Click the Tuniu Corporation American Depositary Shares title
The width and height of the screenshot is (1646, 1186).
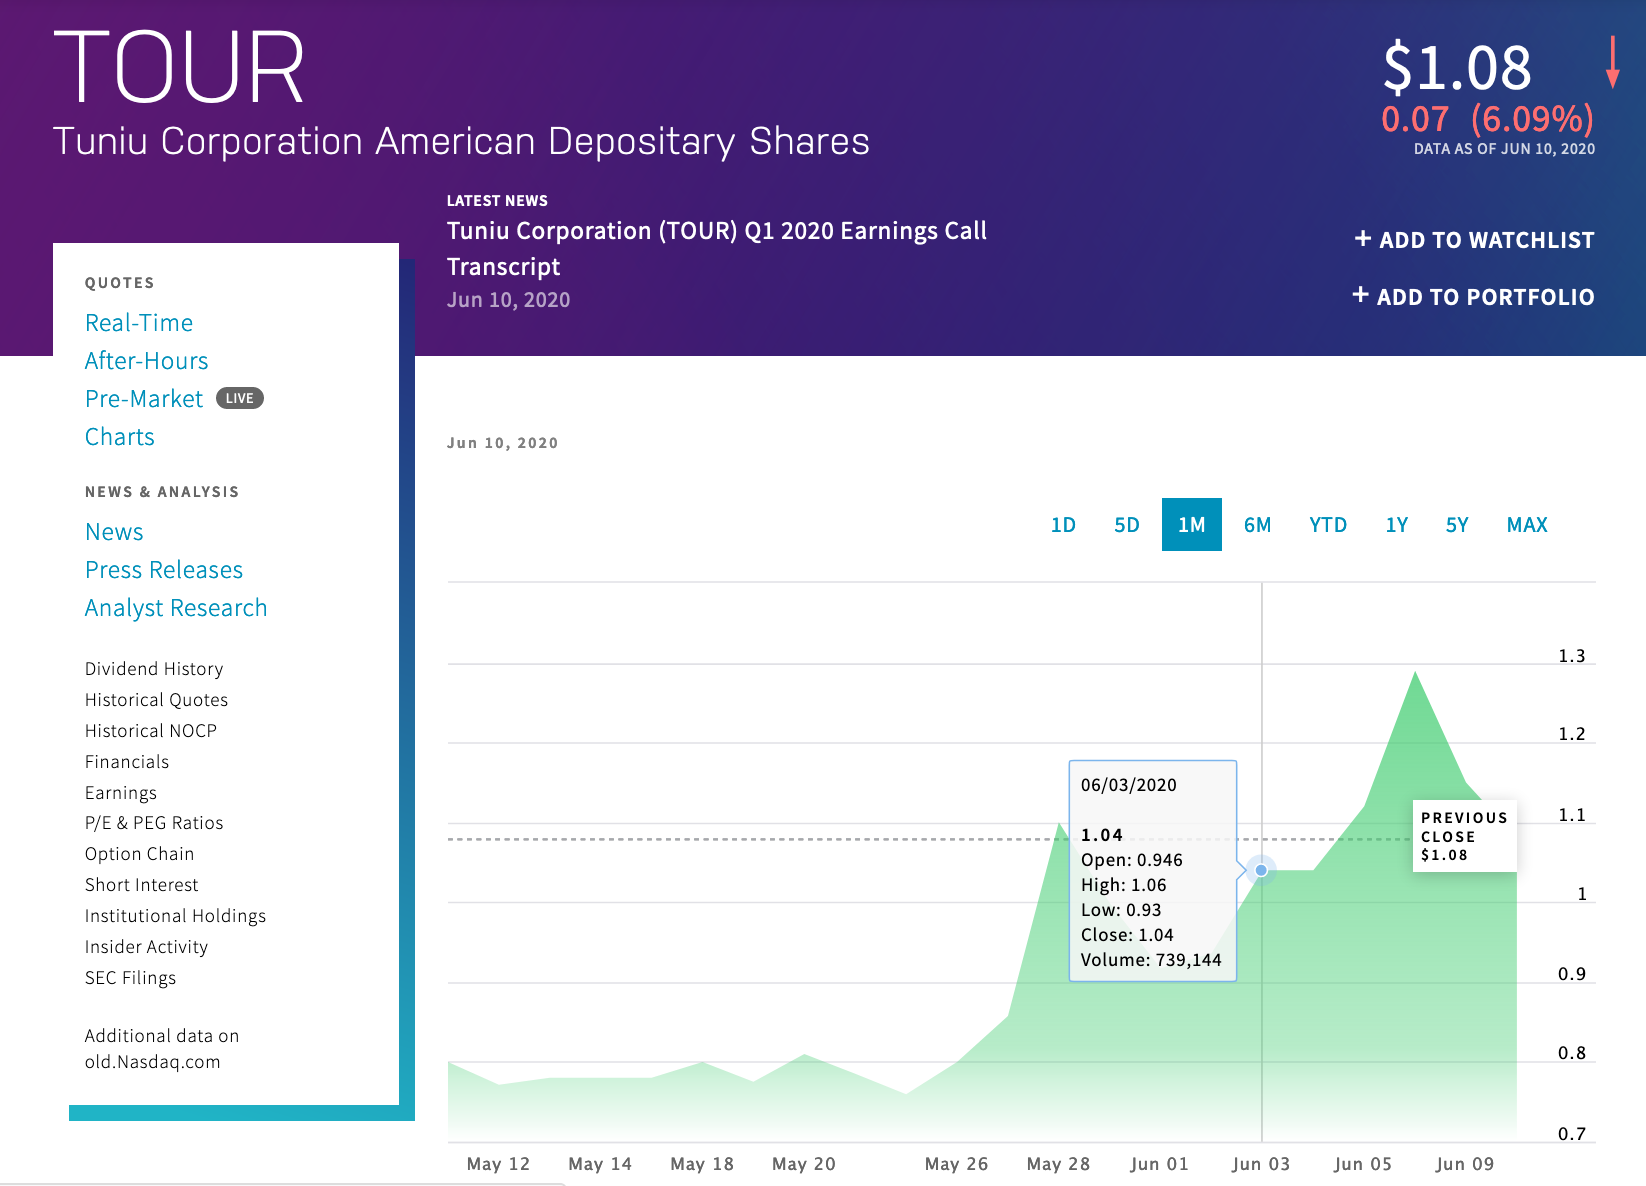pyautogui.click(x=461, y=142)
